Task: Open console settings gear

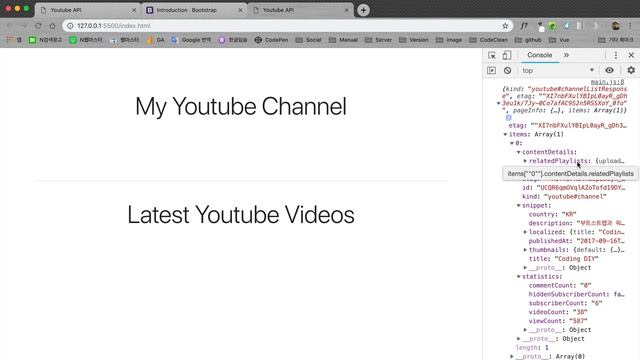Action: (x=631, y=70)
